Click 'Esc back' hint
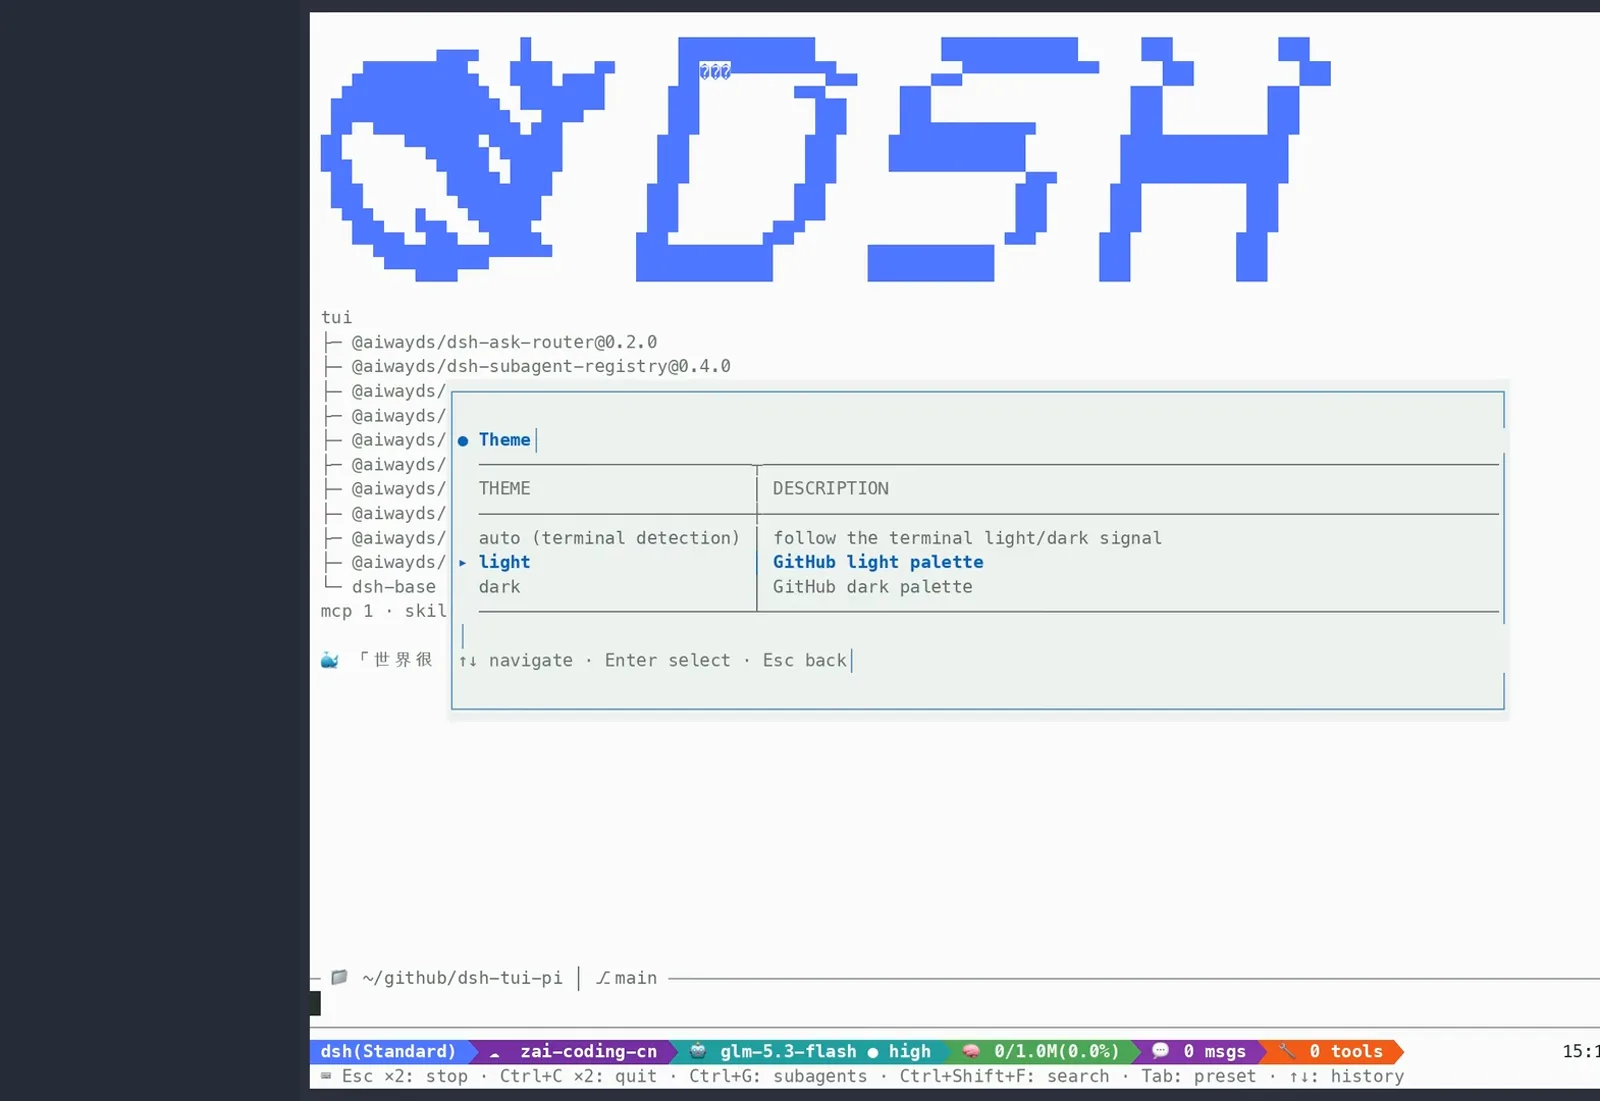Screen dimensions: 1600x1101 click(x=804, y=660)
